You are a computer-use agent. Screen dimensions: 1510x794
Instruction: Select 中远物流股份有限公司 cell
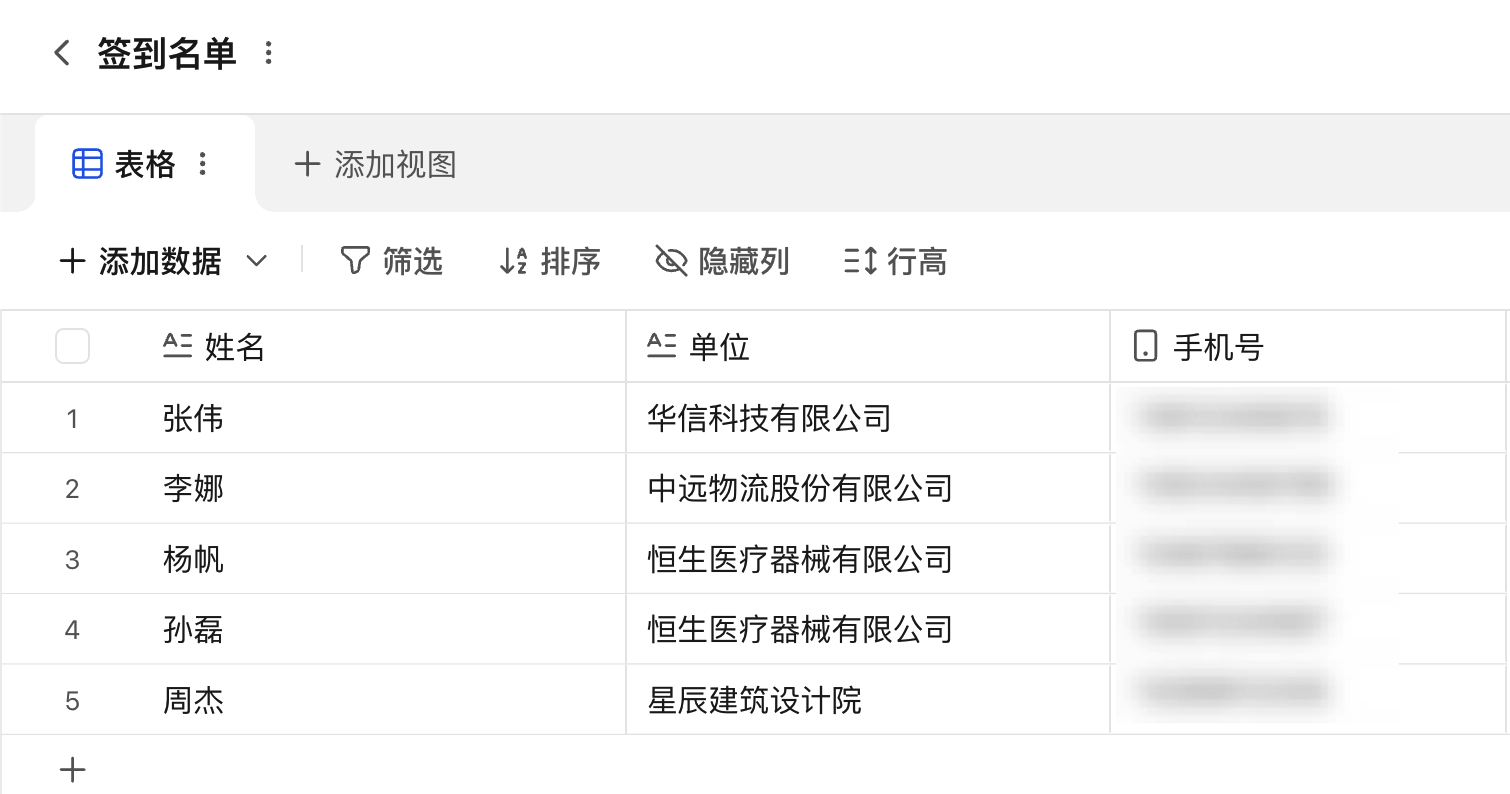(x=868, y=488)
